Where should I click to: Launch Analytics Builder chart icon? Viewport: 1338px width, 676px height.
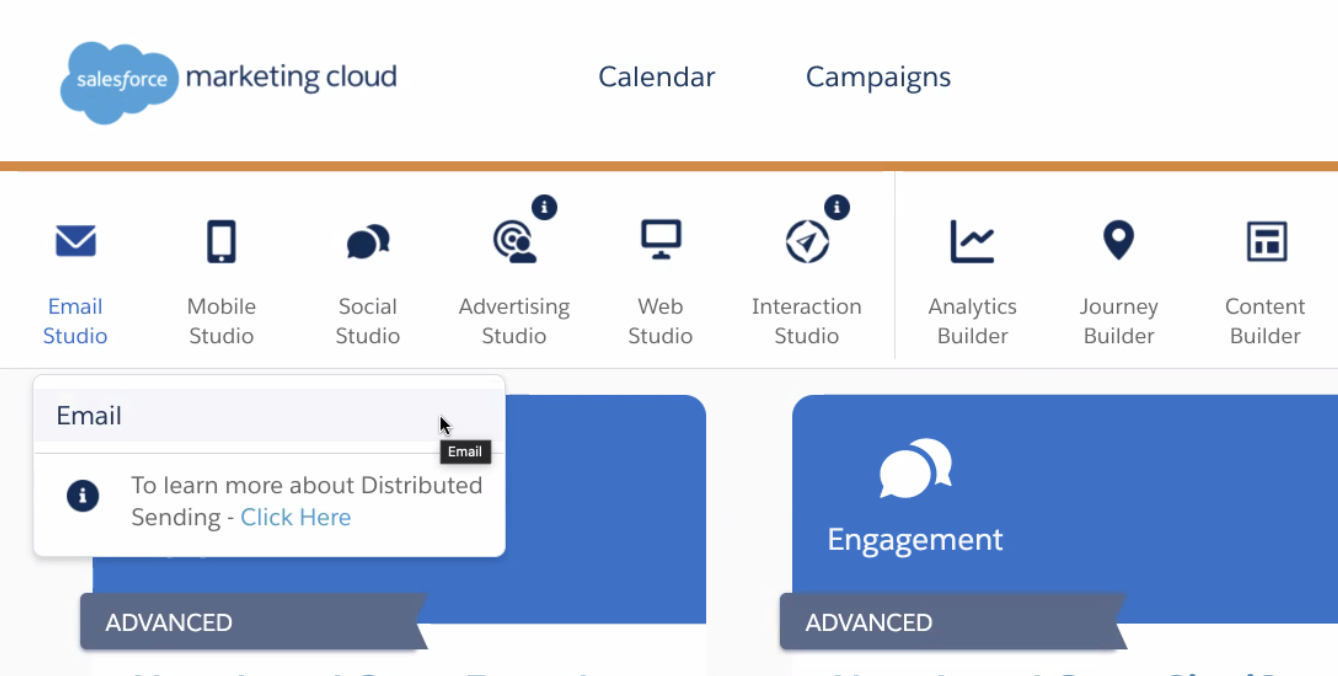click(972, 241)
